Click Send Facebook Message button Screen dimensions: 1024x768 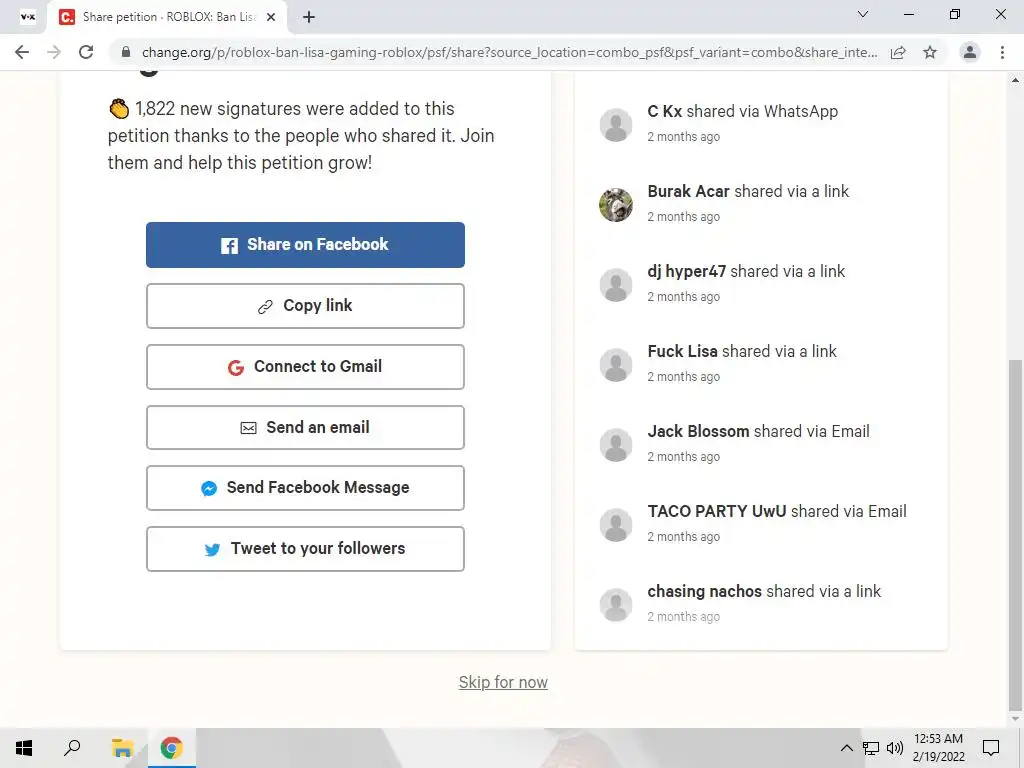pyautogui.click(x=305, y=488)
